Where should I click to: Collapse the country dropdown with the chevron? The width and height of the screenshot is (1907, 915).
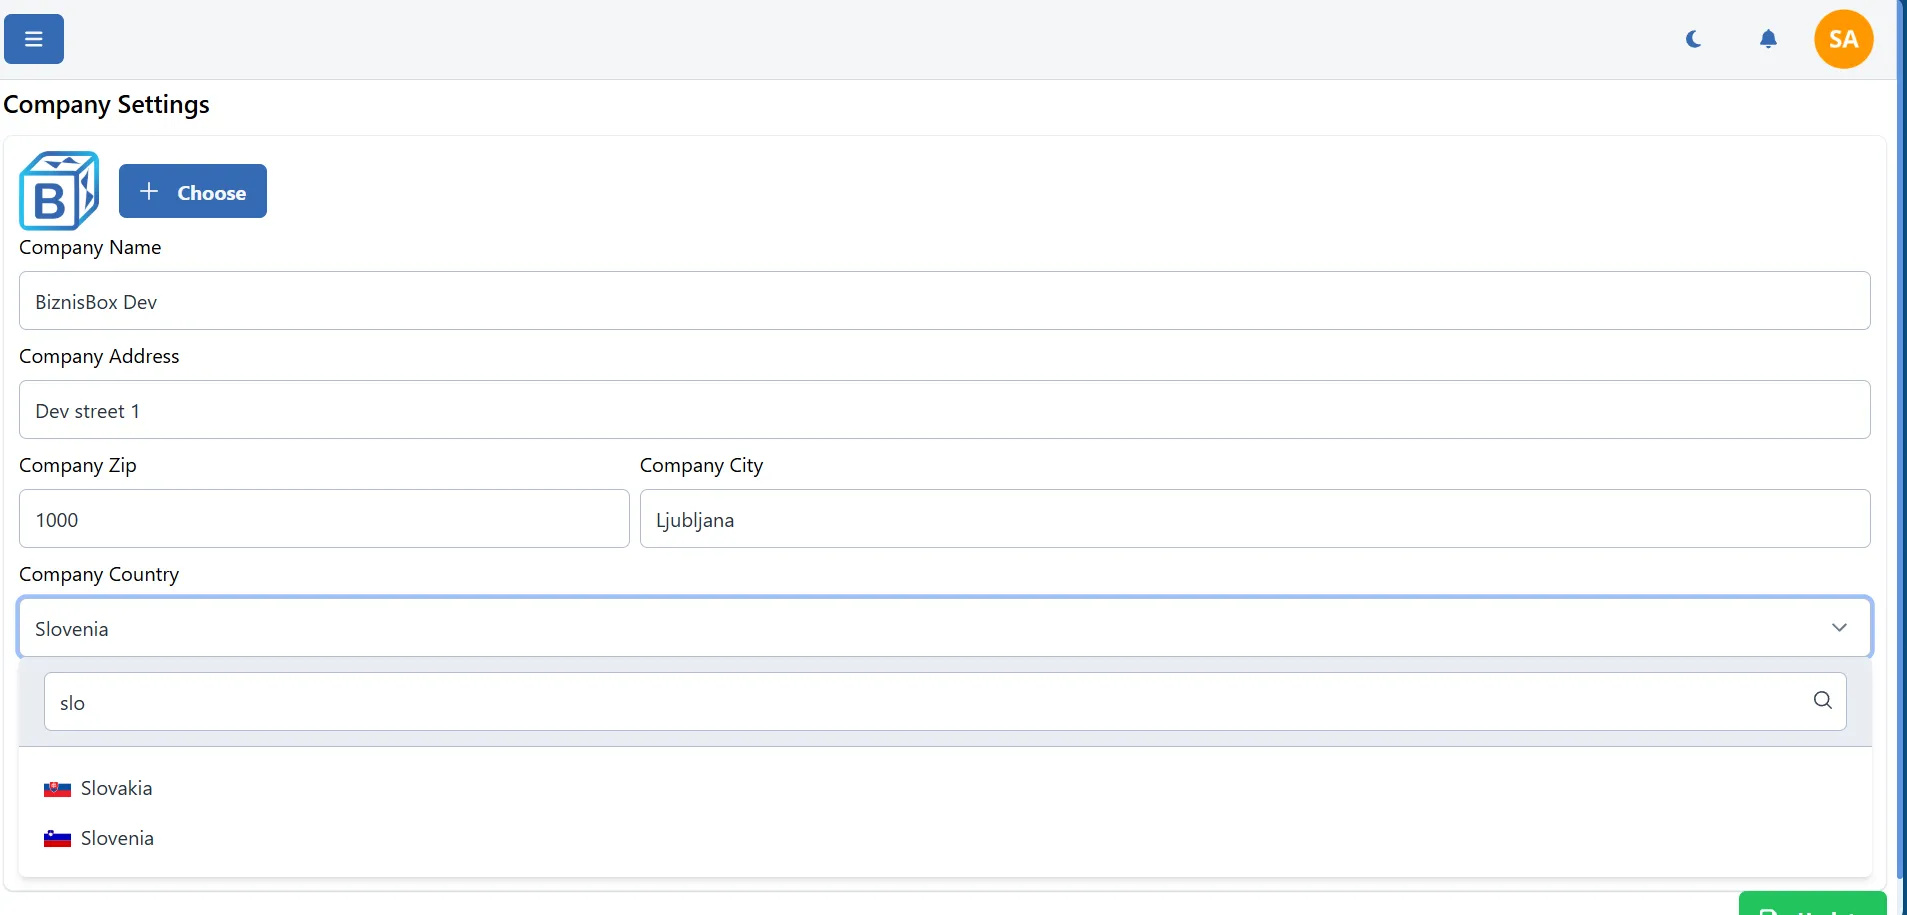click(1840, 627)
